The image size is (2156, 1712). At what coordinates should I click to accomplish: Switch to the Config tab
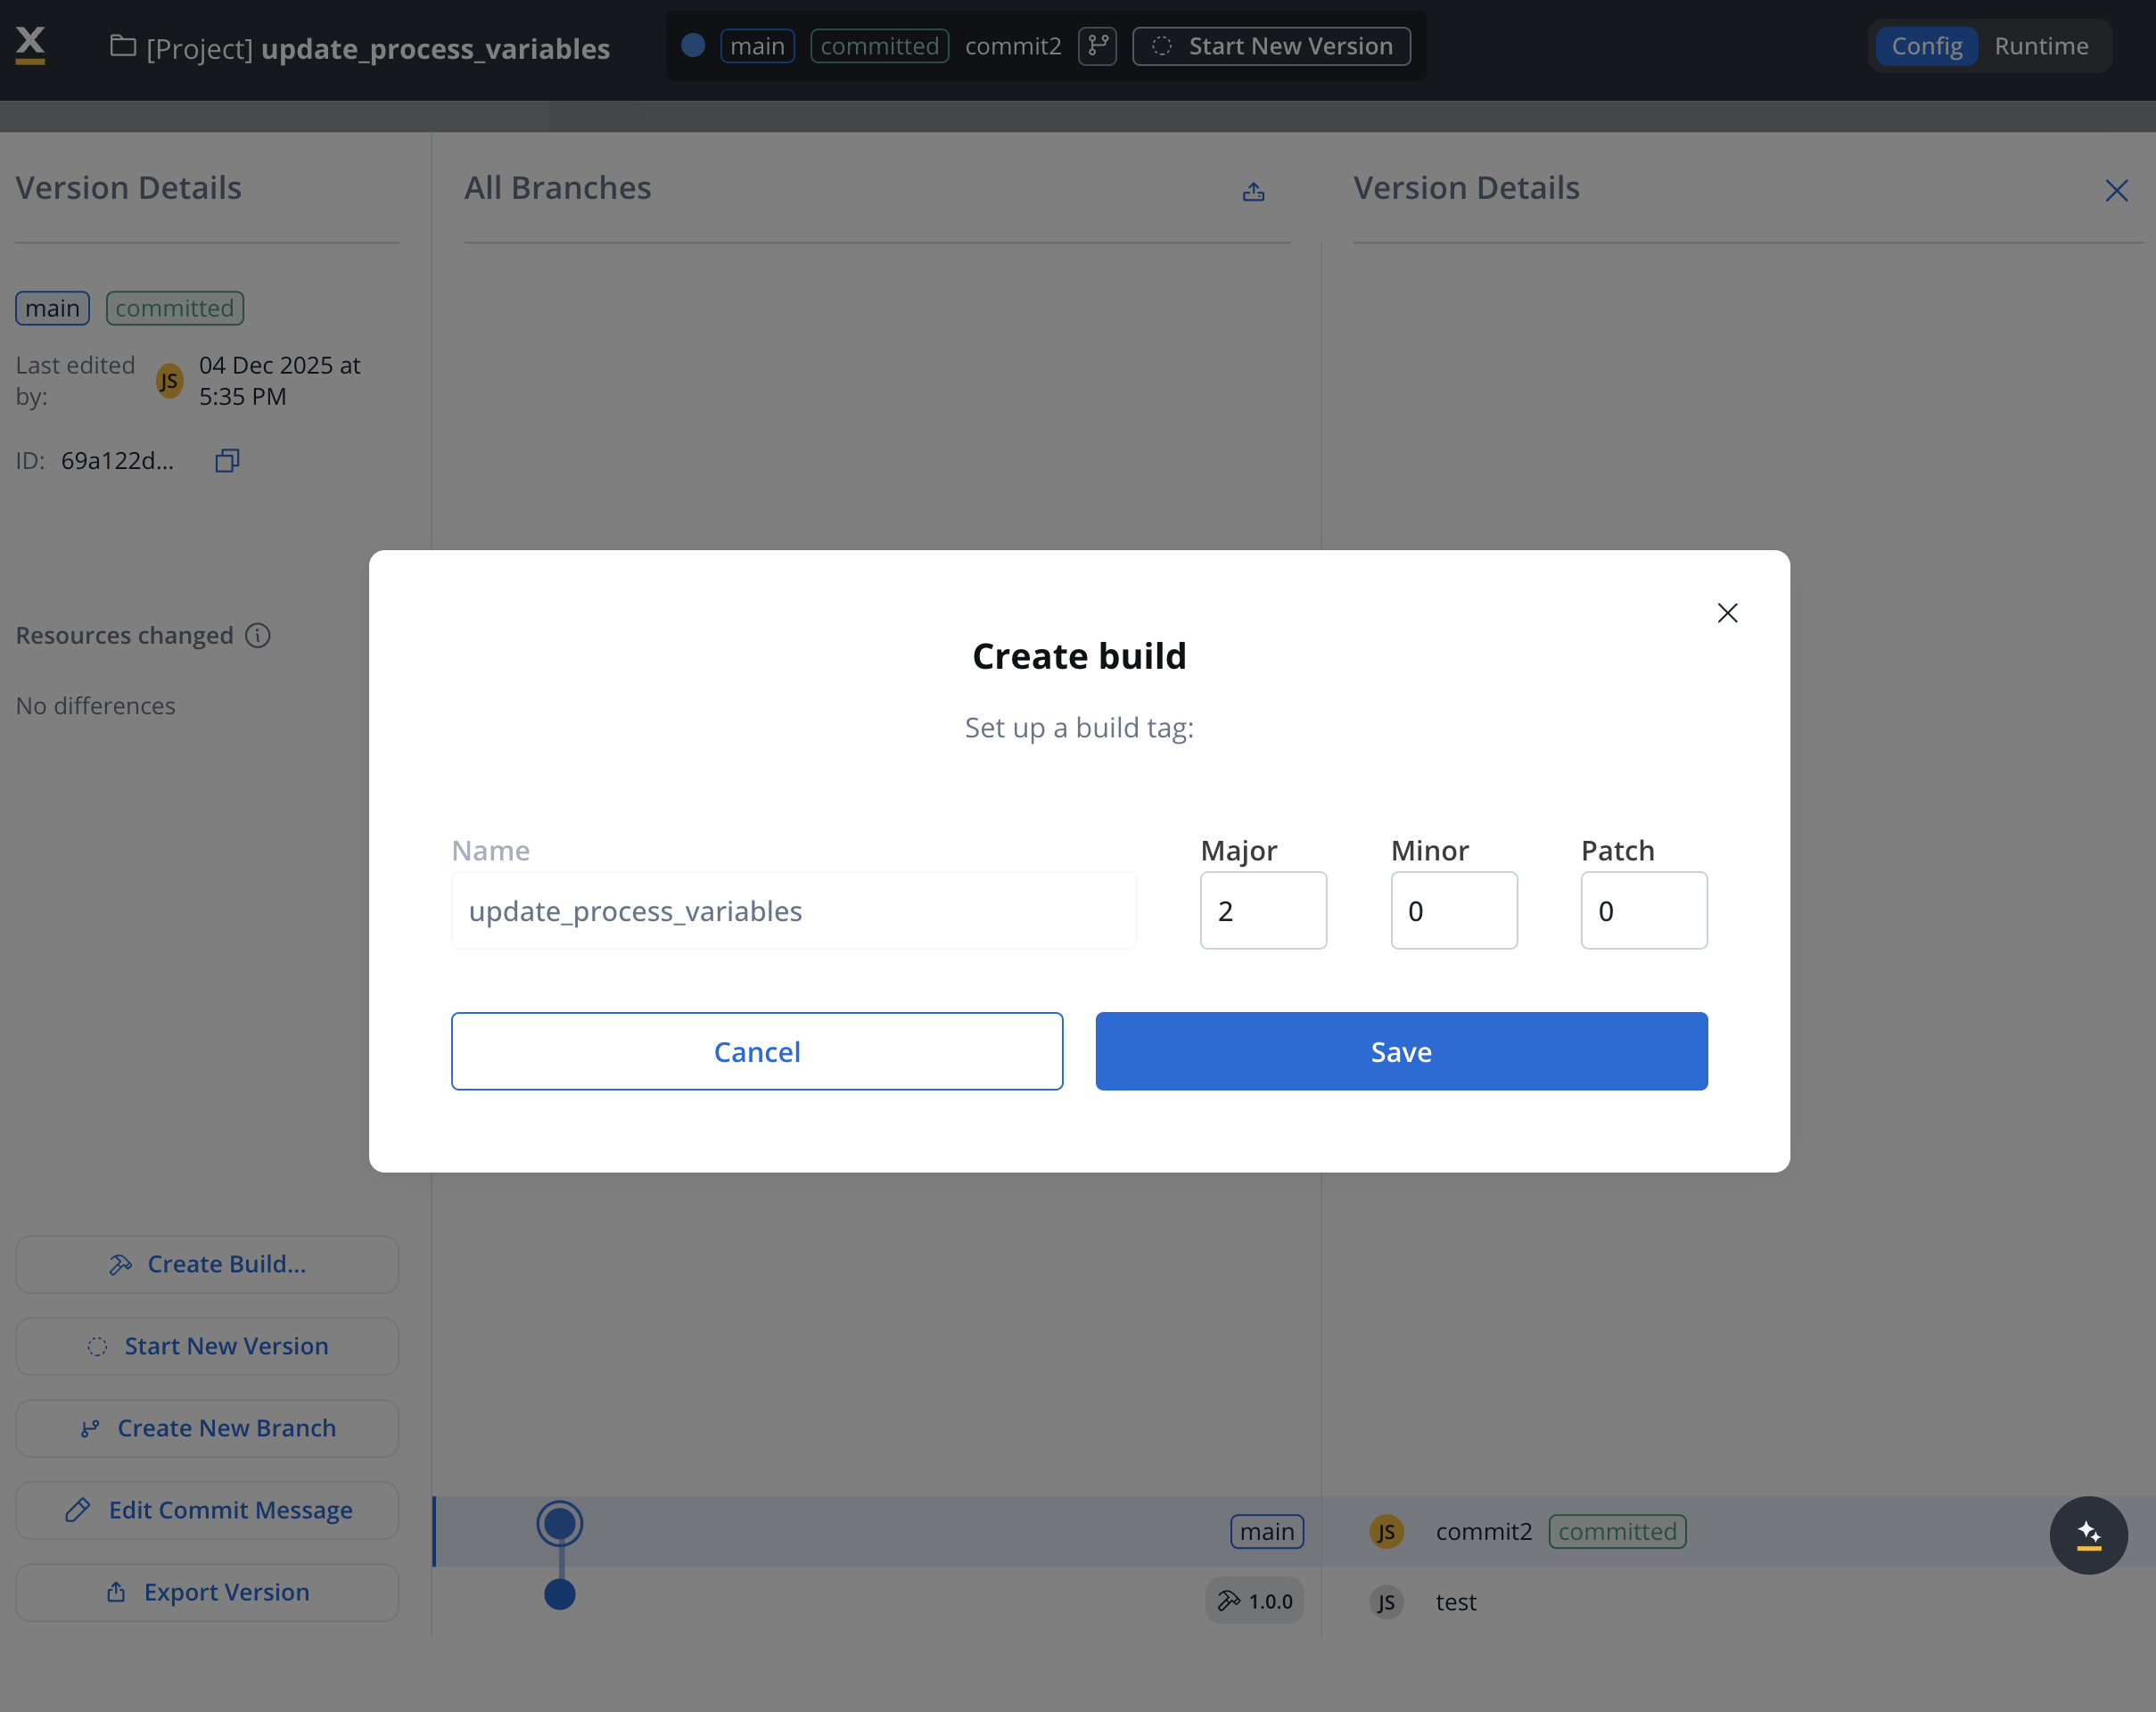coord(1926,46)
